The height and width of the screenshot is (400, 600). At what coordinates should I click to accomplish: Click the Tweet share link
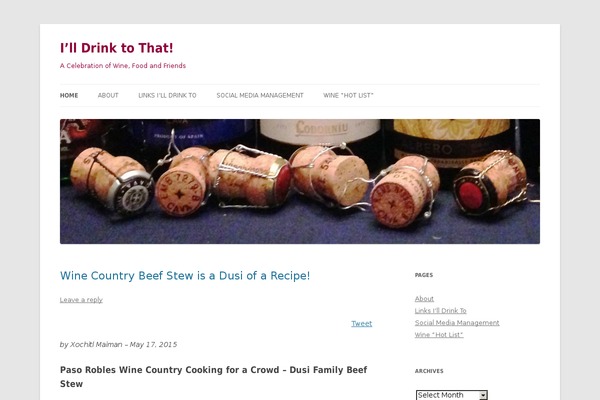tap(362, 323)
